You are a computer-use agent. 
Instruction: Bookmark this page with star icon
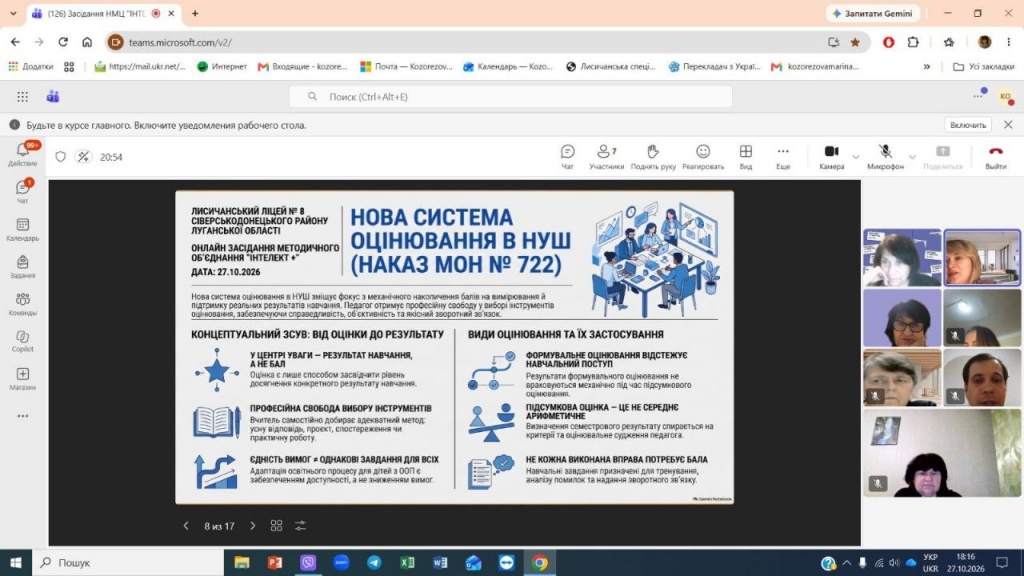(x=855, y=42)
